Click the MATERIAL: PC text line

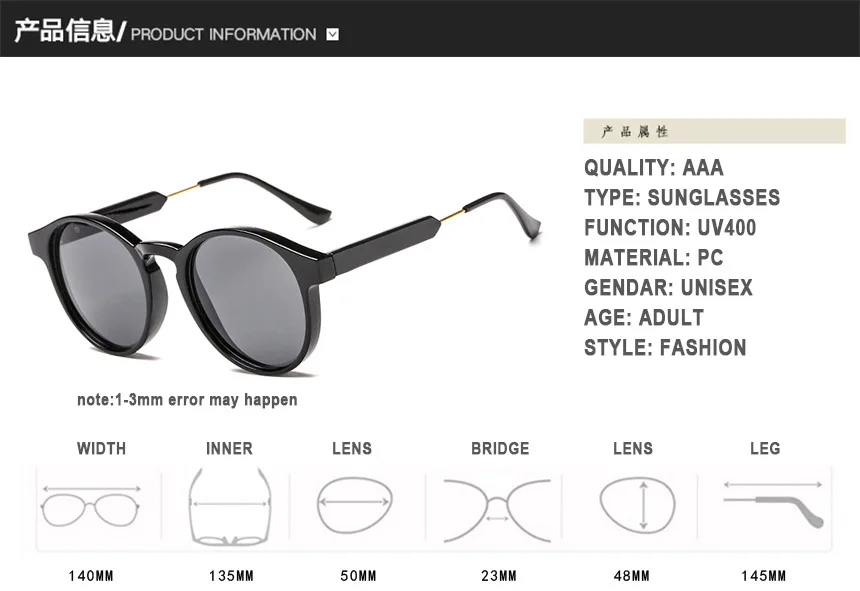[x=653, y=258]
